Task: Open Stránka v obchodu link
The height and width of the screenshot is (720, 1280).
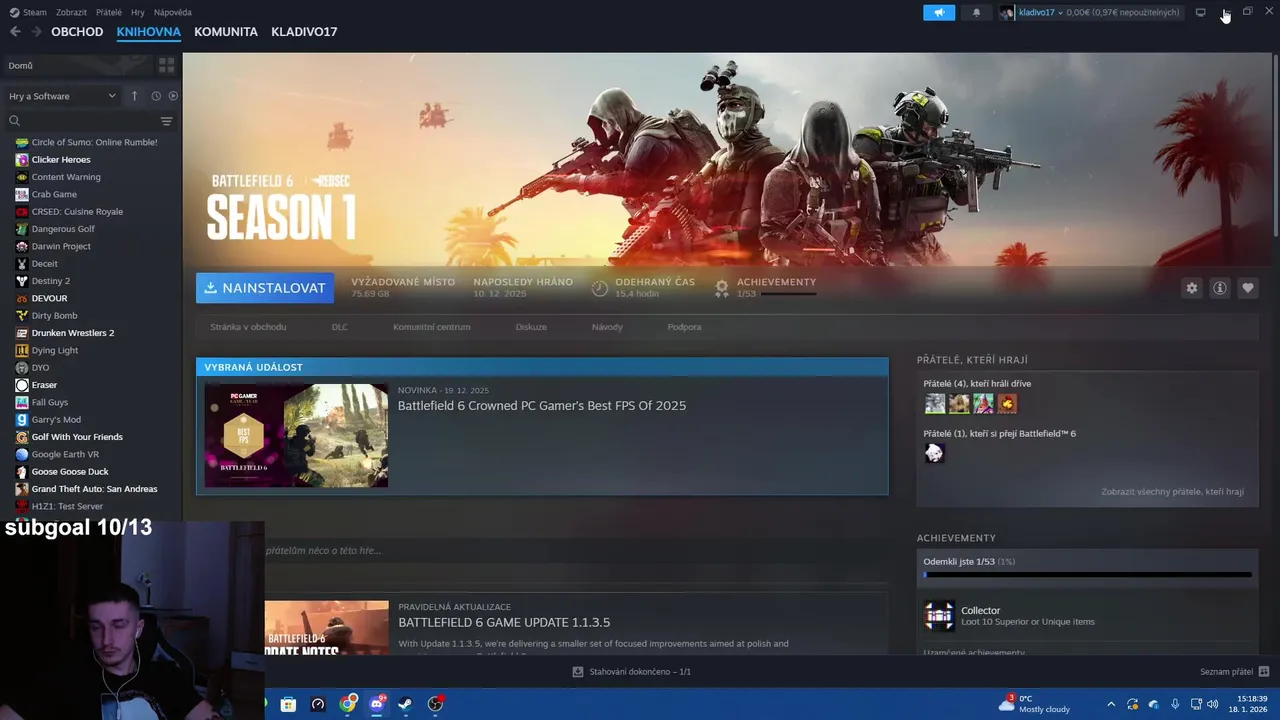Action: click(248, 327)
